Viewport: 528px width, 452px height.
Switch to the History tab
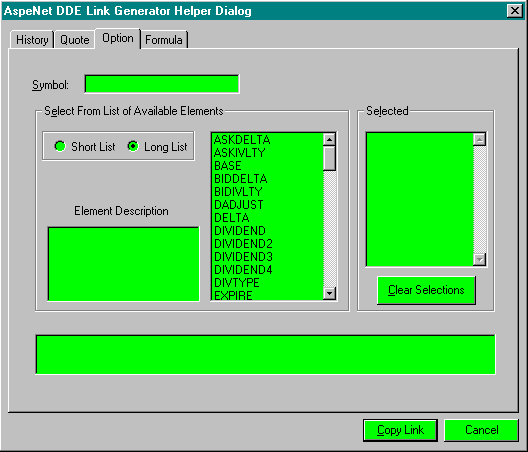point(32,40)
